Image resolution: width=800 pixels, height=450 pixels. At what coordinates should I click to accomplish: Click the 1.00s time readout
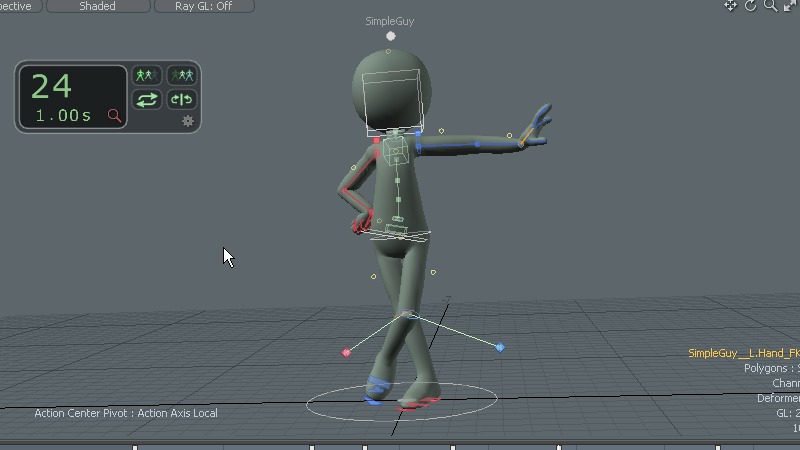click(x=62, y=116)
